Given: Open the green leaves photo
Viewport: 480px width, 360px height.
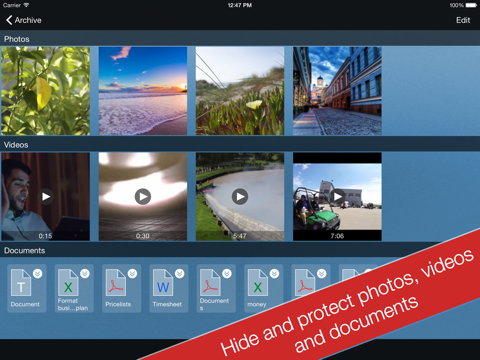Looking at the screenshot, I should point(45,91).
